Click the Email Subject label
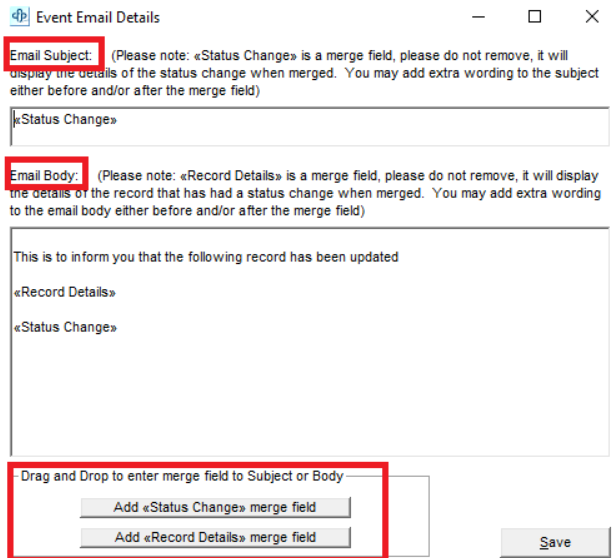 (51, 55)
